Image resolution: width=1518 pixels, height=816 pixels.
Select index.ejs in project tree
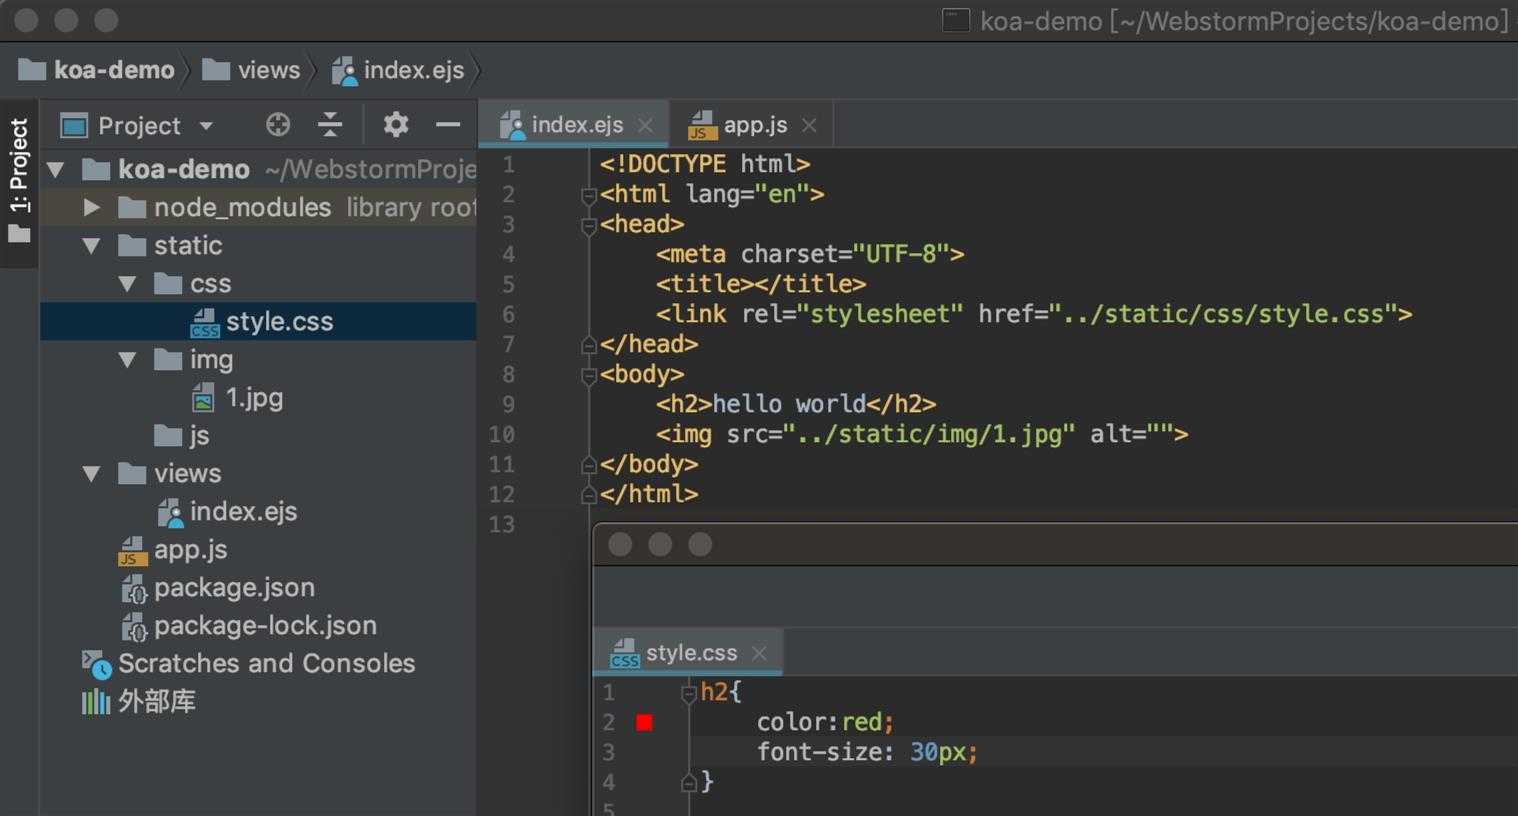[243, 512]
